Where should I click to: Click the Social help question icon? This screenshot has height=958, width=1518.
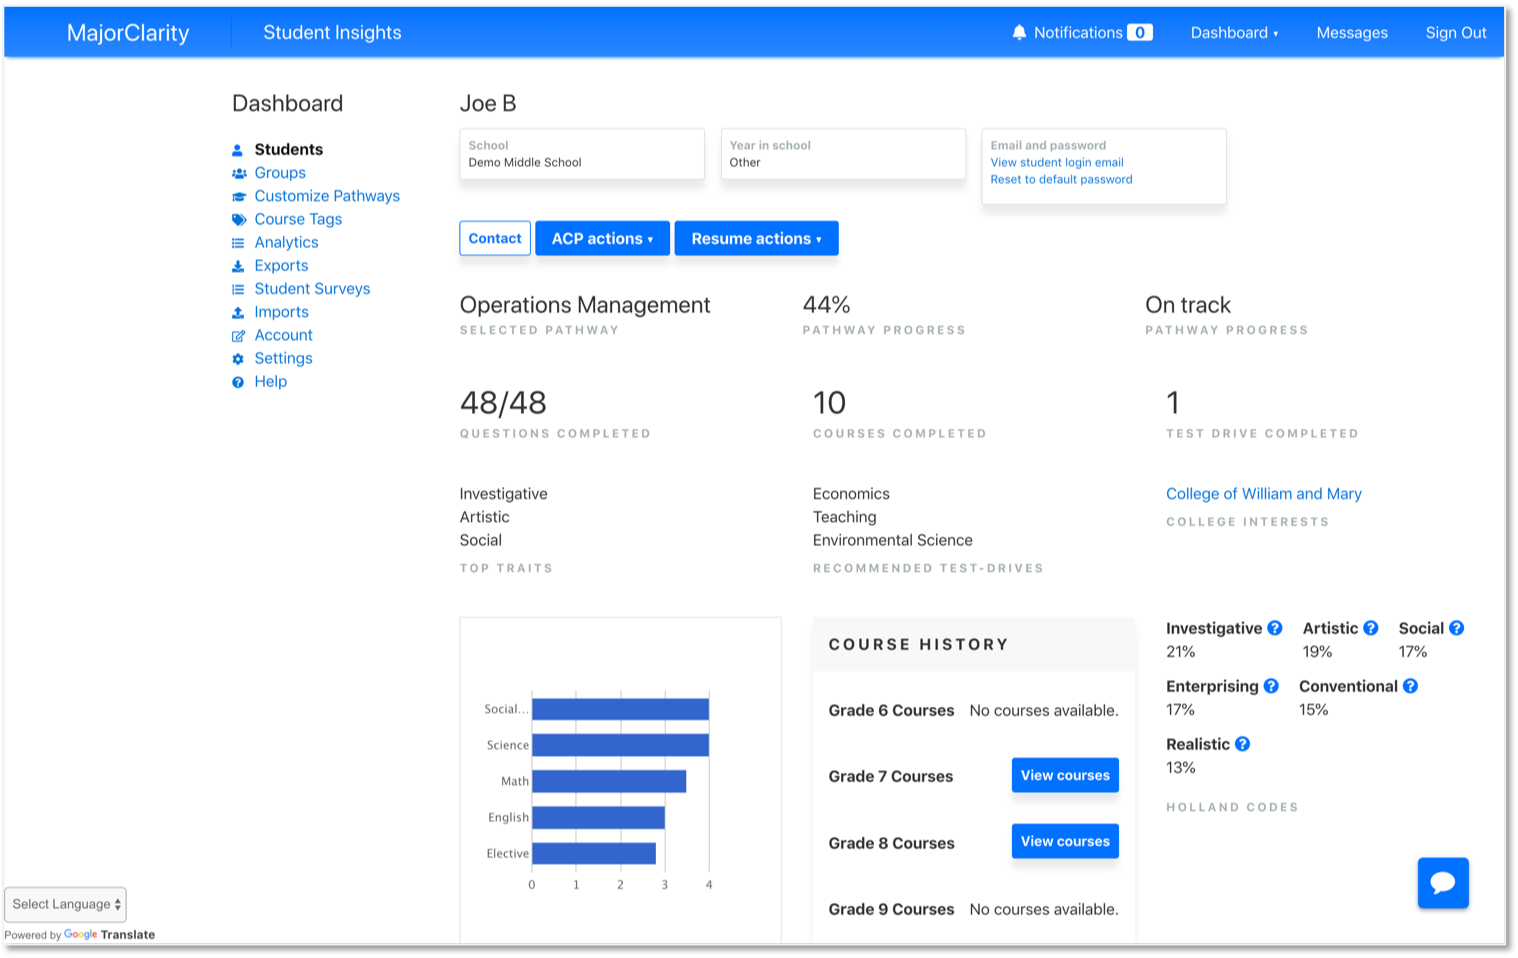click(1457, 628)
